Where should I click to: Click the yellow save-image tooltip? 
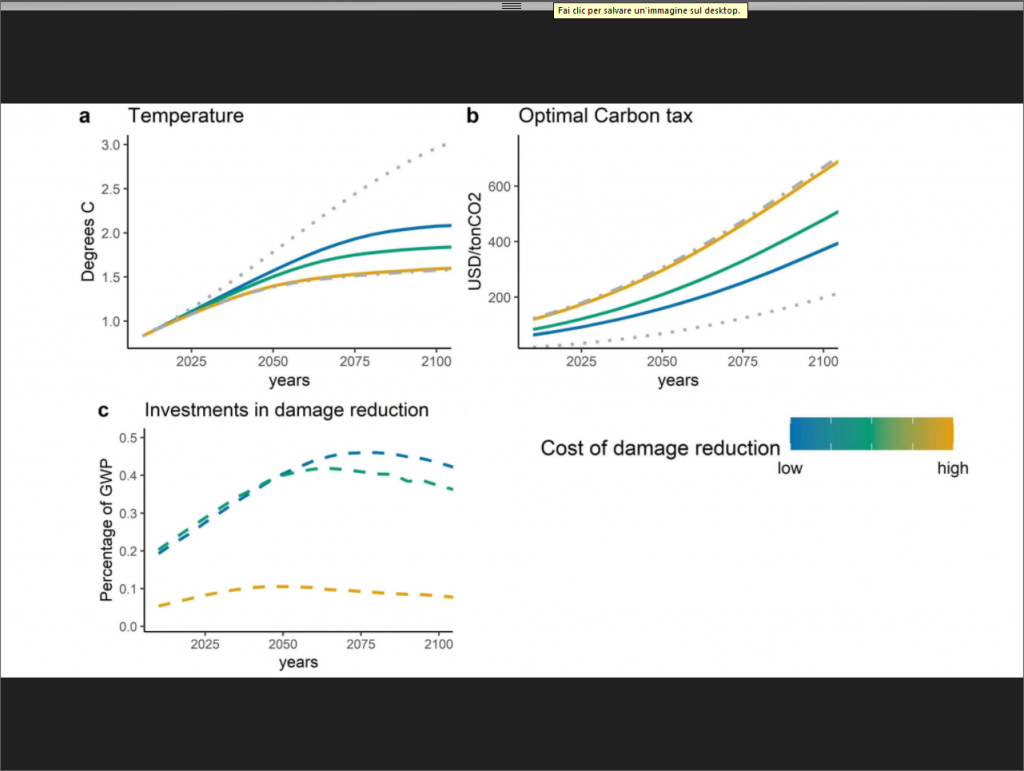pyautogui.click(x=649, y=10)
